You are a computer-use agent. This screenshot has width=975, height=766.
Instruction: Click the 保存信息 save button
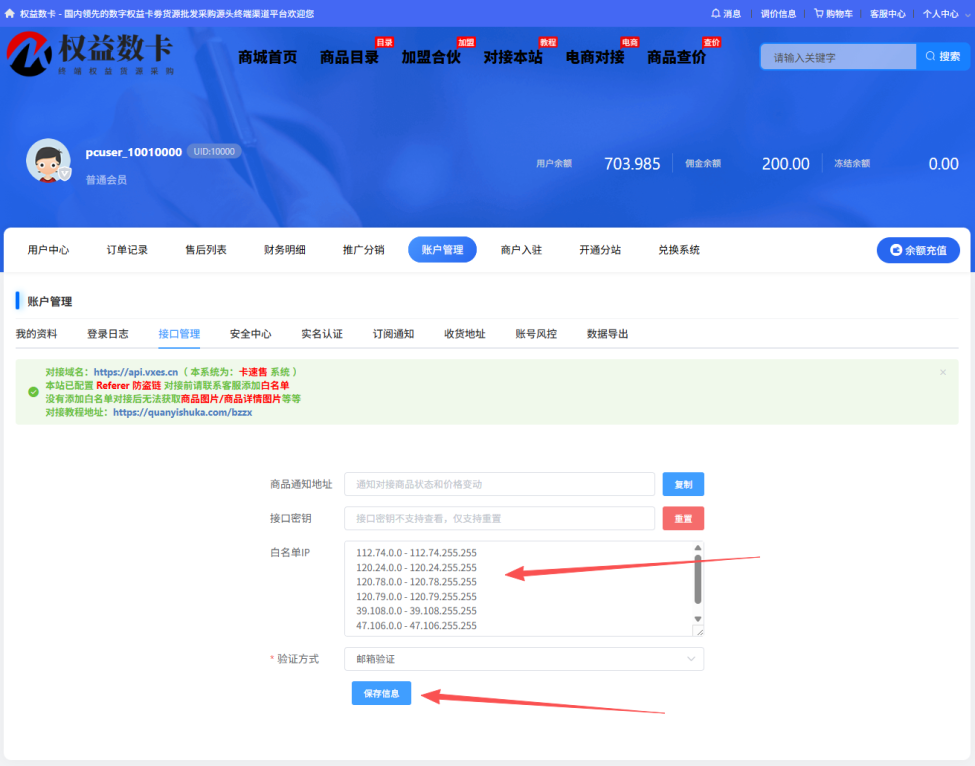click(x=381, y=693)
